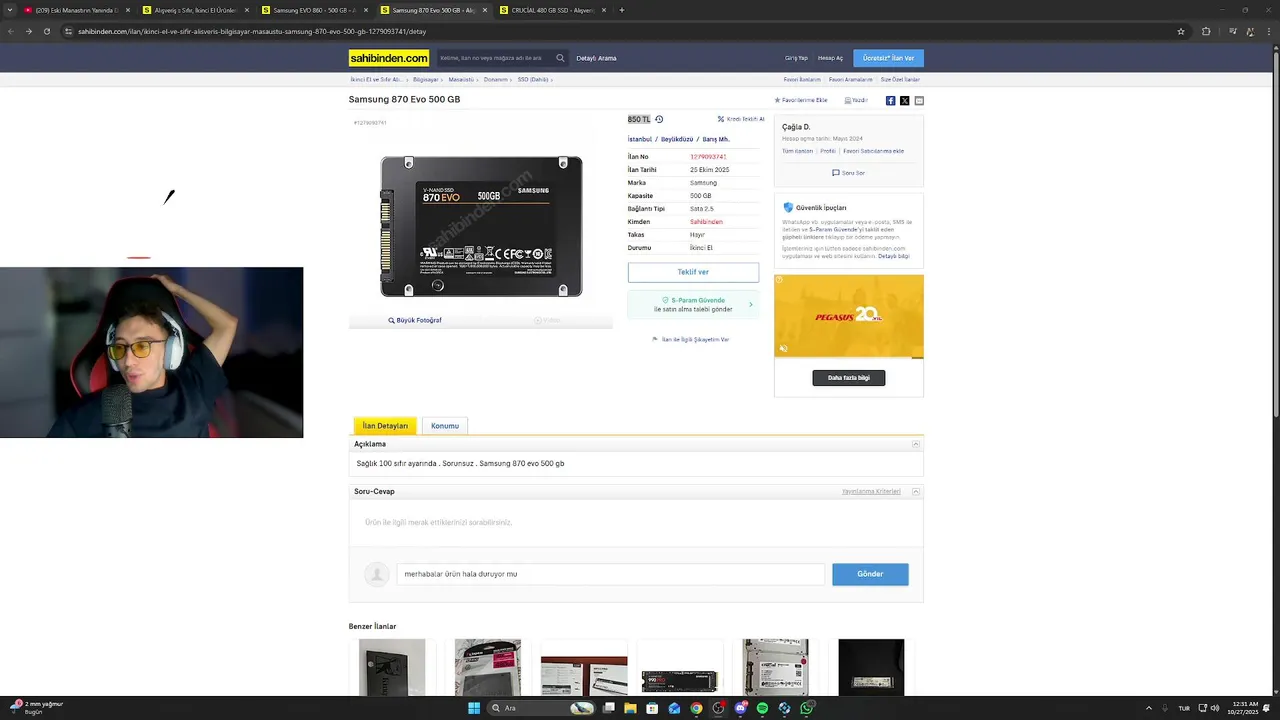Open Discord from taskbar

pyautogui.click(x=740, y=708)
